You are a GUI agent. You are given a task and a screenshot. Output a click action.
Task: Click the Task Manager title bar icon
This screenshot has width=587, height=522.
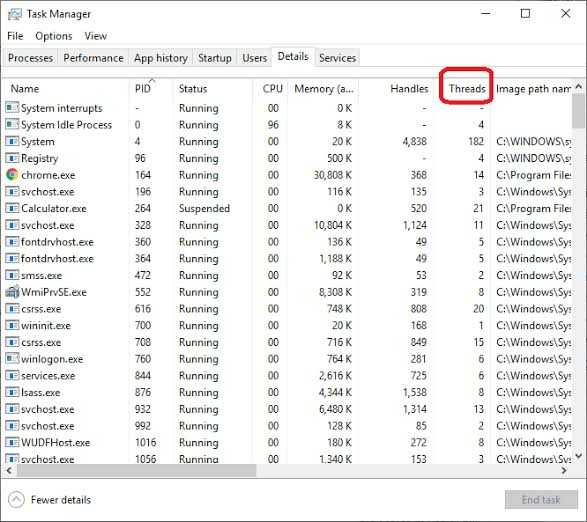click(15, 14)
